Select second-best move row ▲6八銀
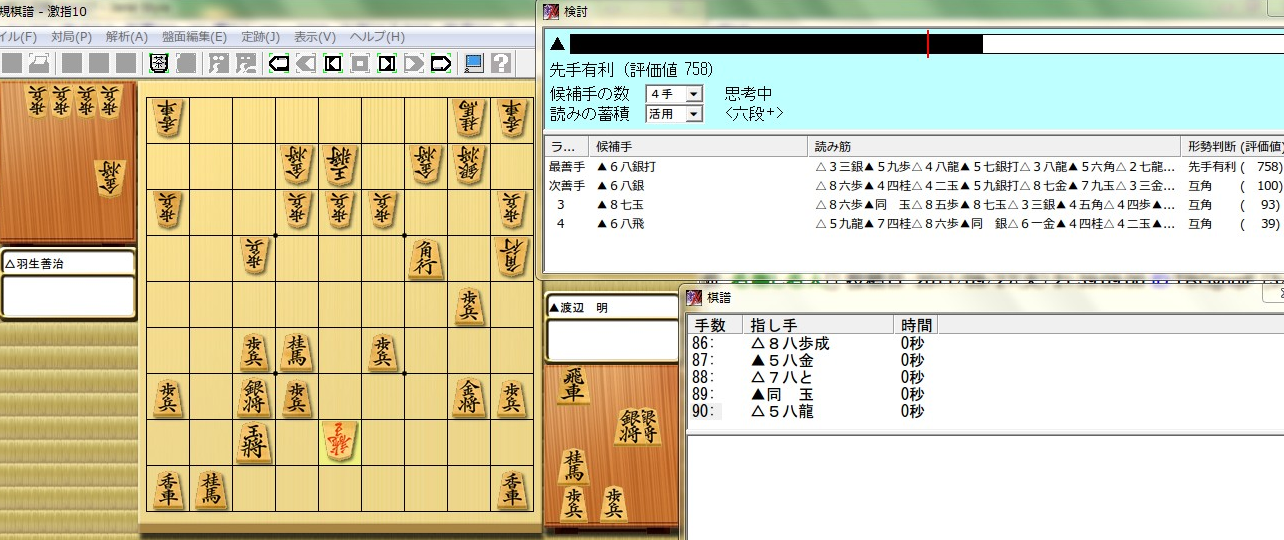Image resolution: width=1284 pixels, height=540 pixels. tap(914, 186)
